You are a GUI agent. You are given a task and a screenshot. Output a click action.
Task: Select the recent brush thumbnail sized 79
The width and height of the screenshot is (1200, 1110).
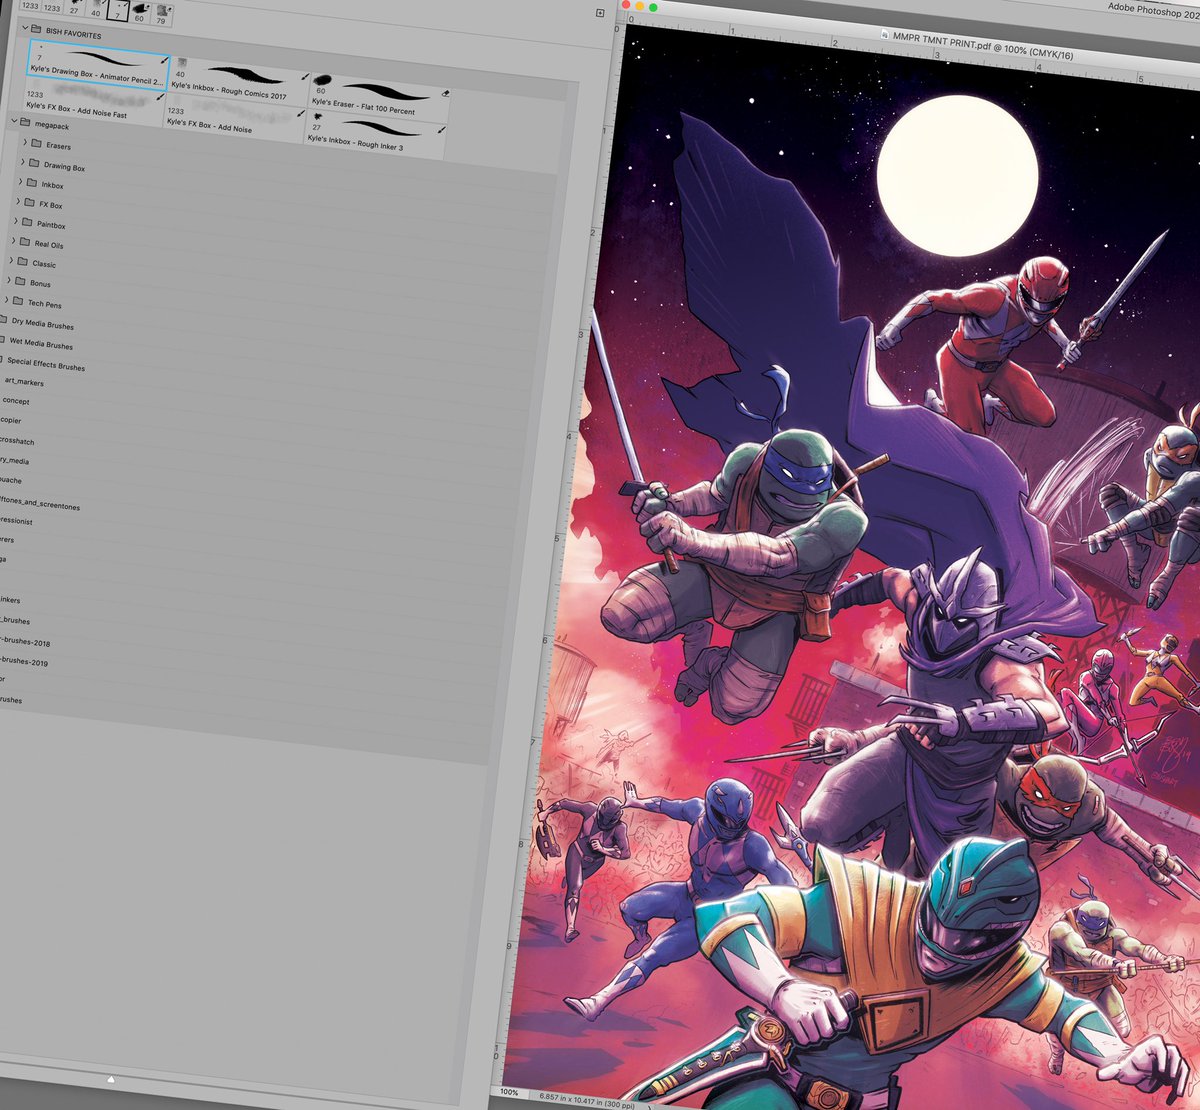[x=162, y=14]
